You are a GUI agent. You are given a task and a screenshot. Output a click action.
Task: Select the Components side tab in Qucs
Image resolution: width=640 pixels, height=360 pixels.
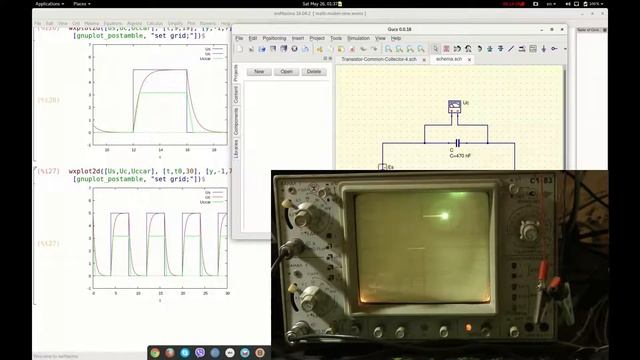pos(236,122)
